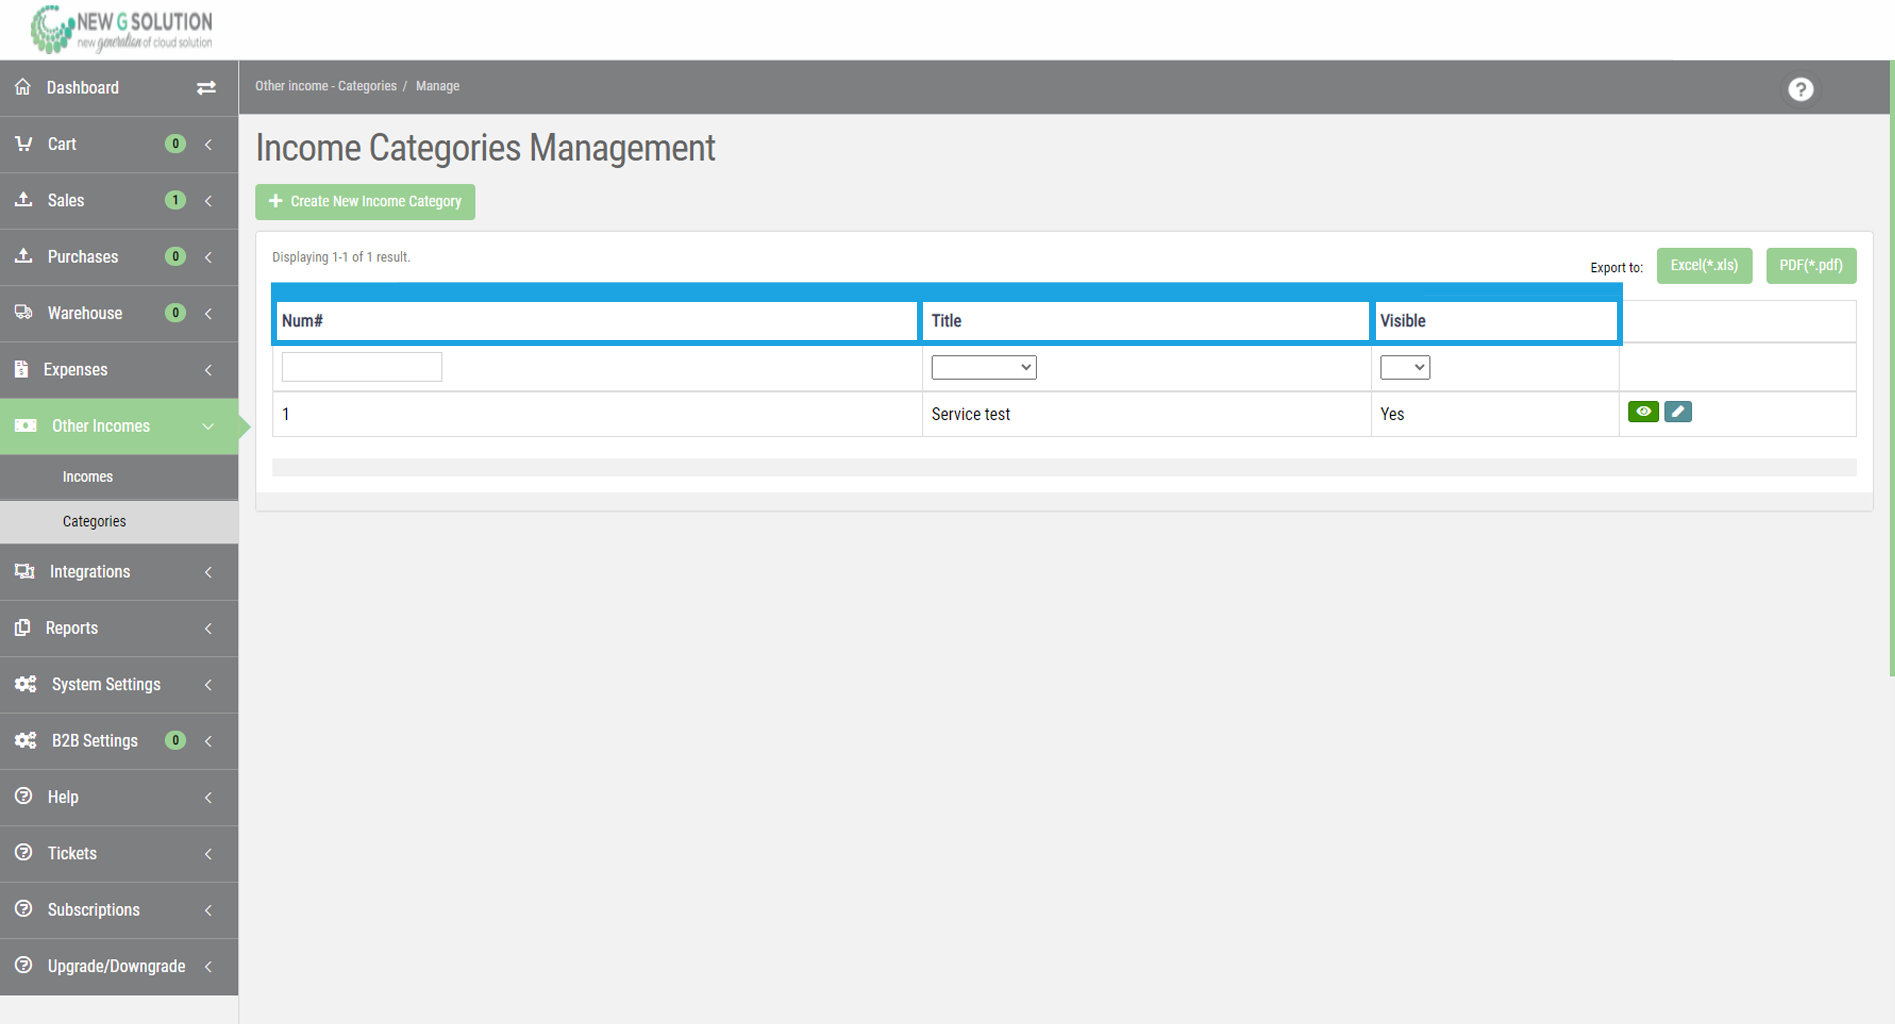Click the Warehouse sidebar icon
The height and width of the screenshot is (1024, 1895).
pos(23,313)
